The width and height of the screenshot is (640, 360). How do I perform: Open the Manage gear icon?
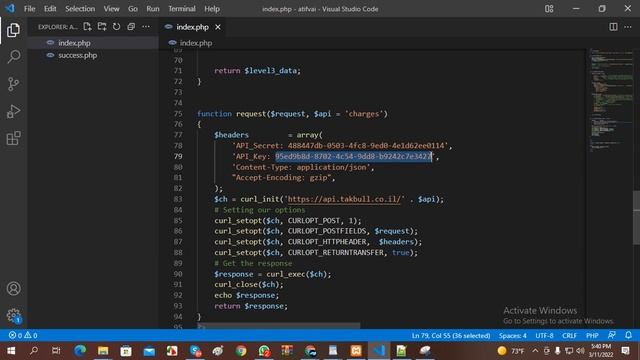tap(13, 316)
